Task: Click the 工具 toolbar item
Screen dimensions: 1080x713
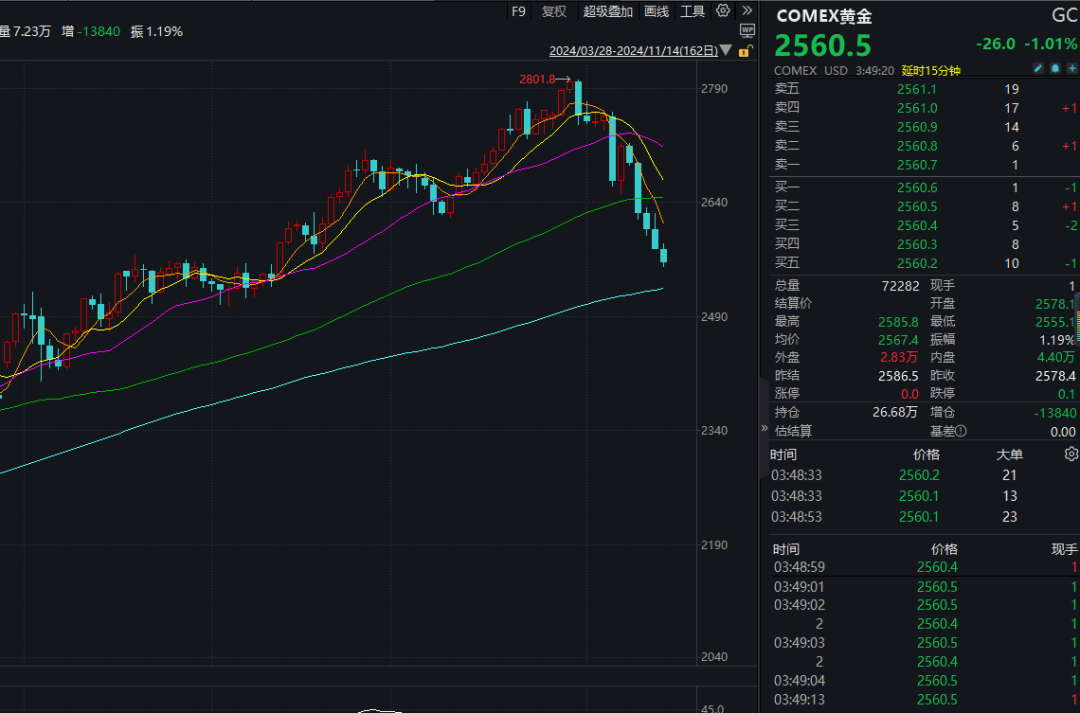Action: coord(692,11)
